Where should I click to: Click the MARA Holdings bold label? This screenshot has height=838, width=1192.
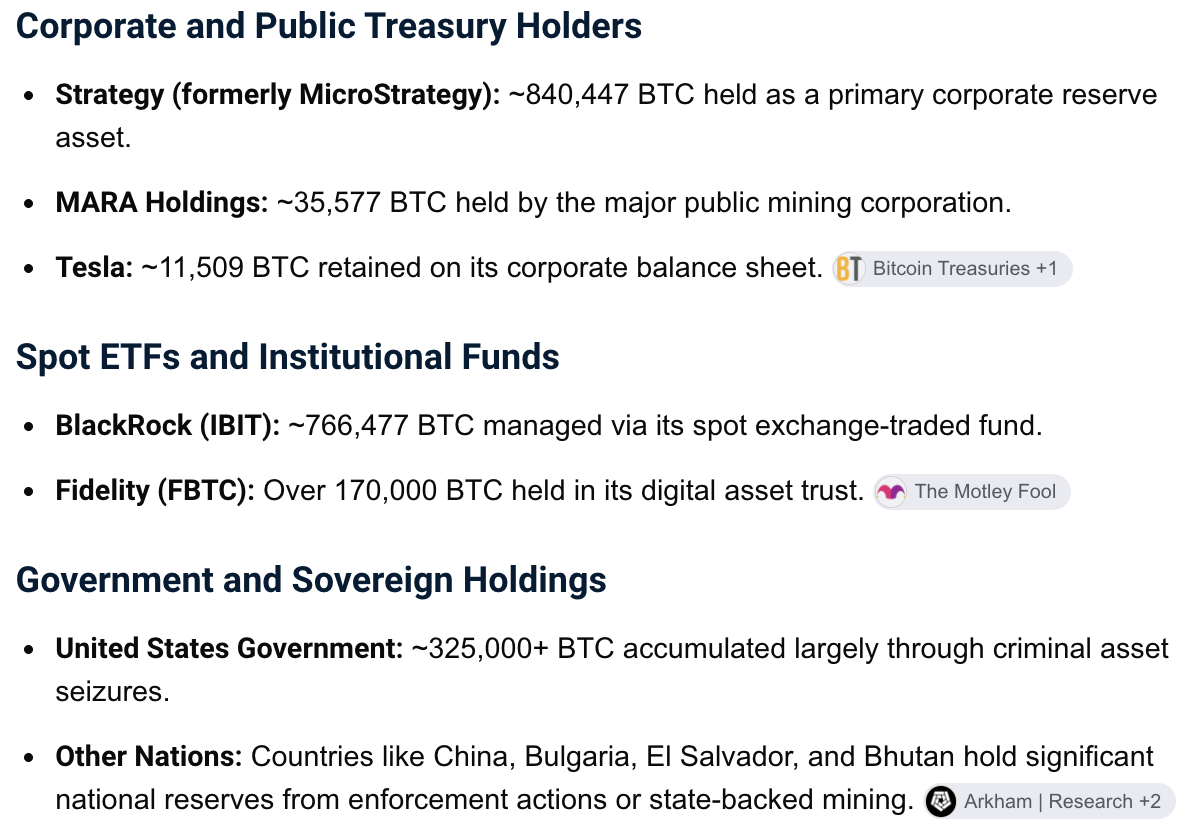point(162,203)
